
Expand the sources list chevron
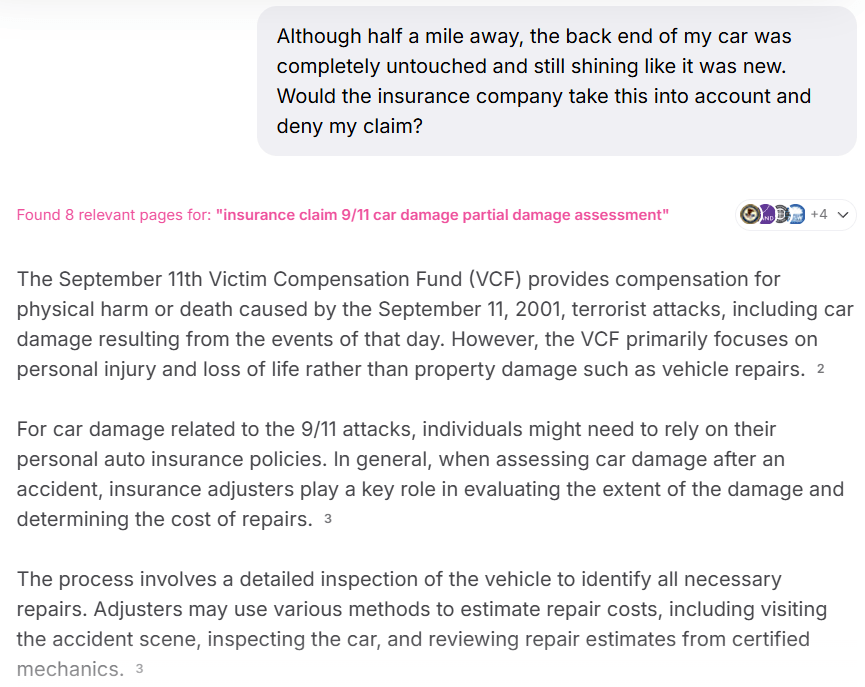tap(842, 214)
